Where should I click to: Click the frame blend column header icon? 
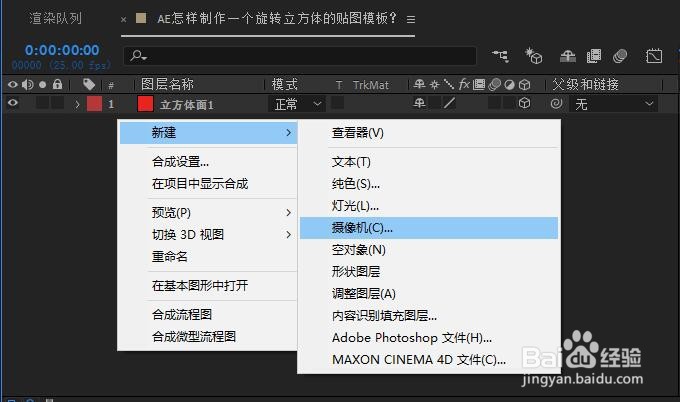click(x=479, y=84)
